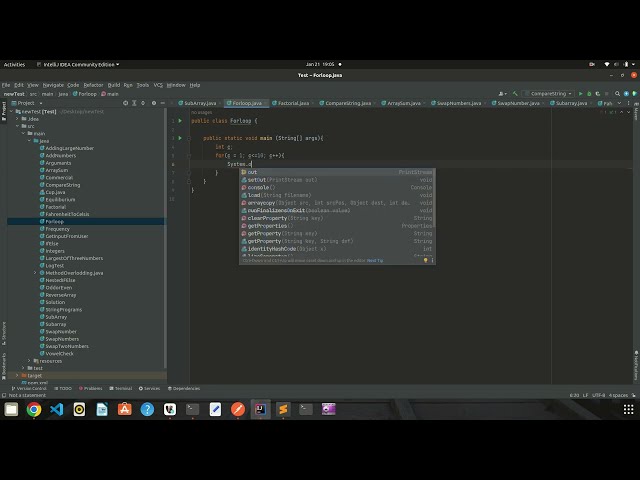This screenshot has width=640, height=480.
Task: Collapse the newTest project root node
Action: pyautogui.click(x=11, y=111)
